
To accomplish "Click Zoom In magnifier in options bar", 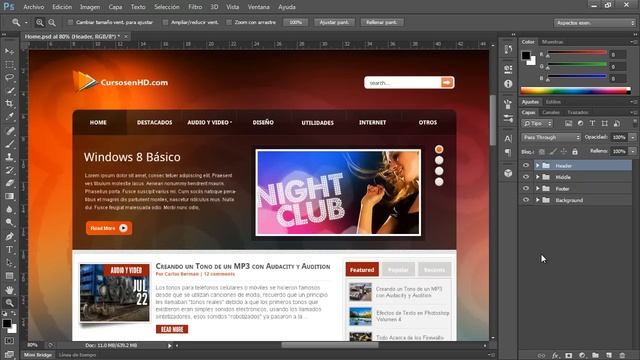I will pos(40,22).
